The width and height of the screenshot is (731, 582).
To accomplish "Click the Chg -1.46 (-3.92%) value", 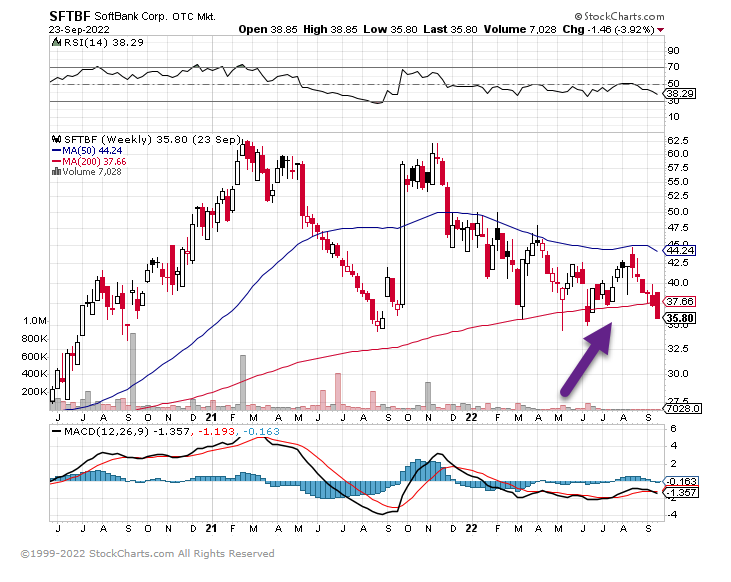I will [x=608, y=29].
